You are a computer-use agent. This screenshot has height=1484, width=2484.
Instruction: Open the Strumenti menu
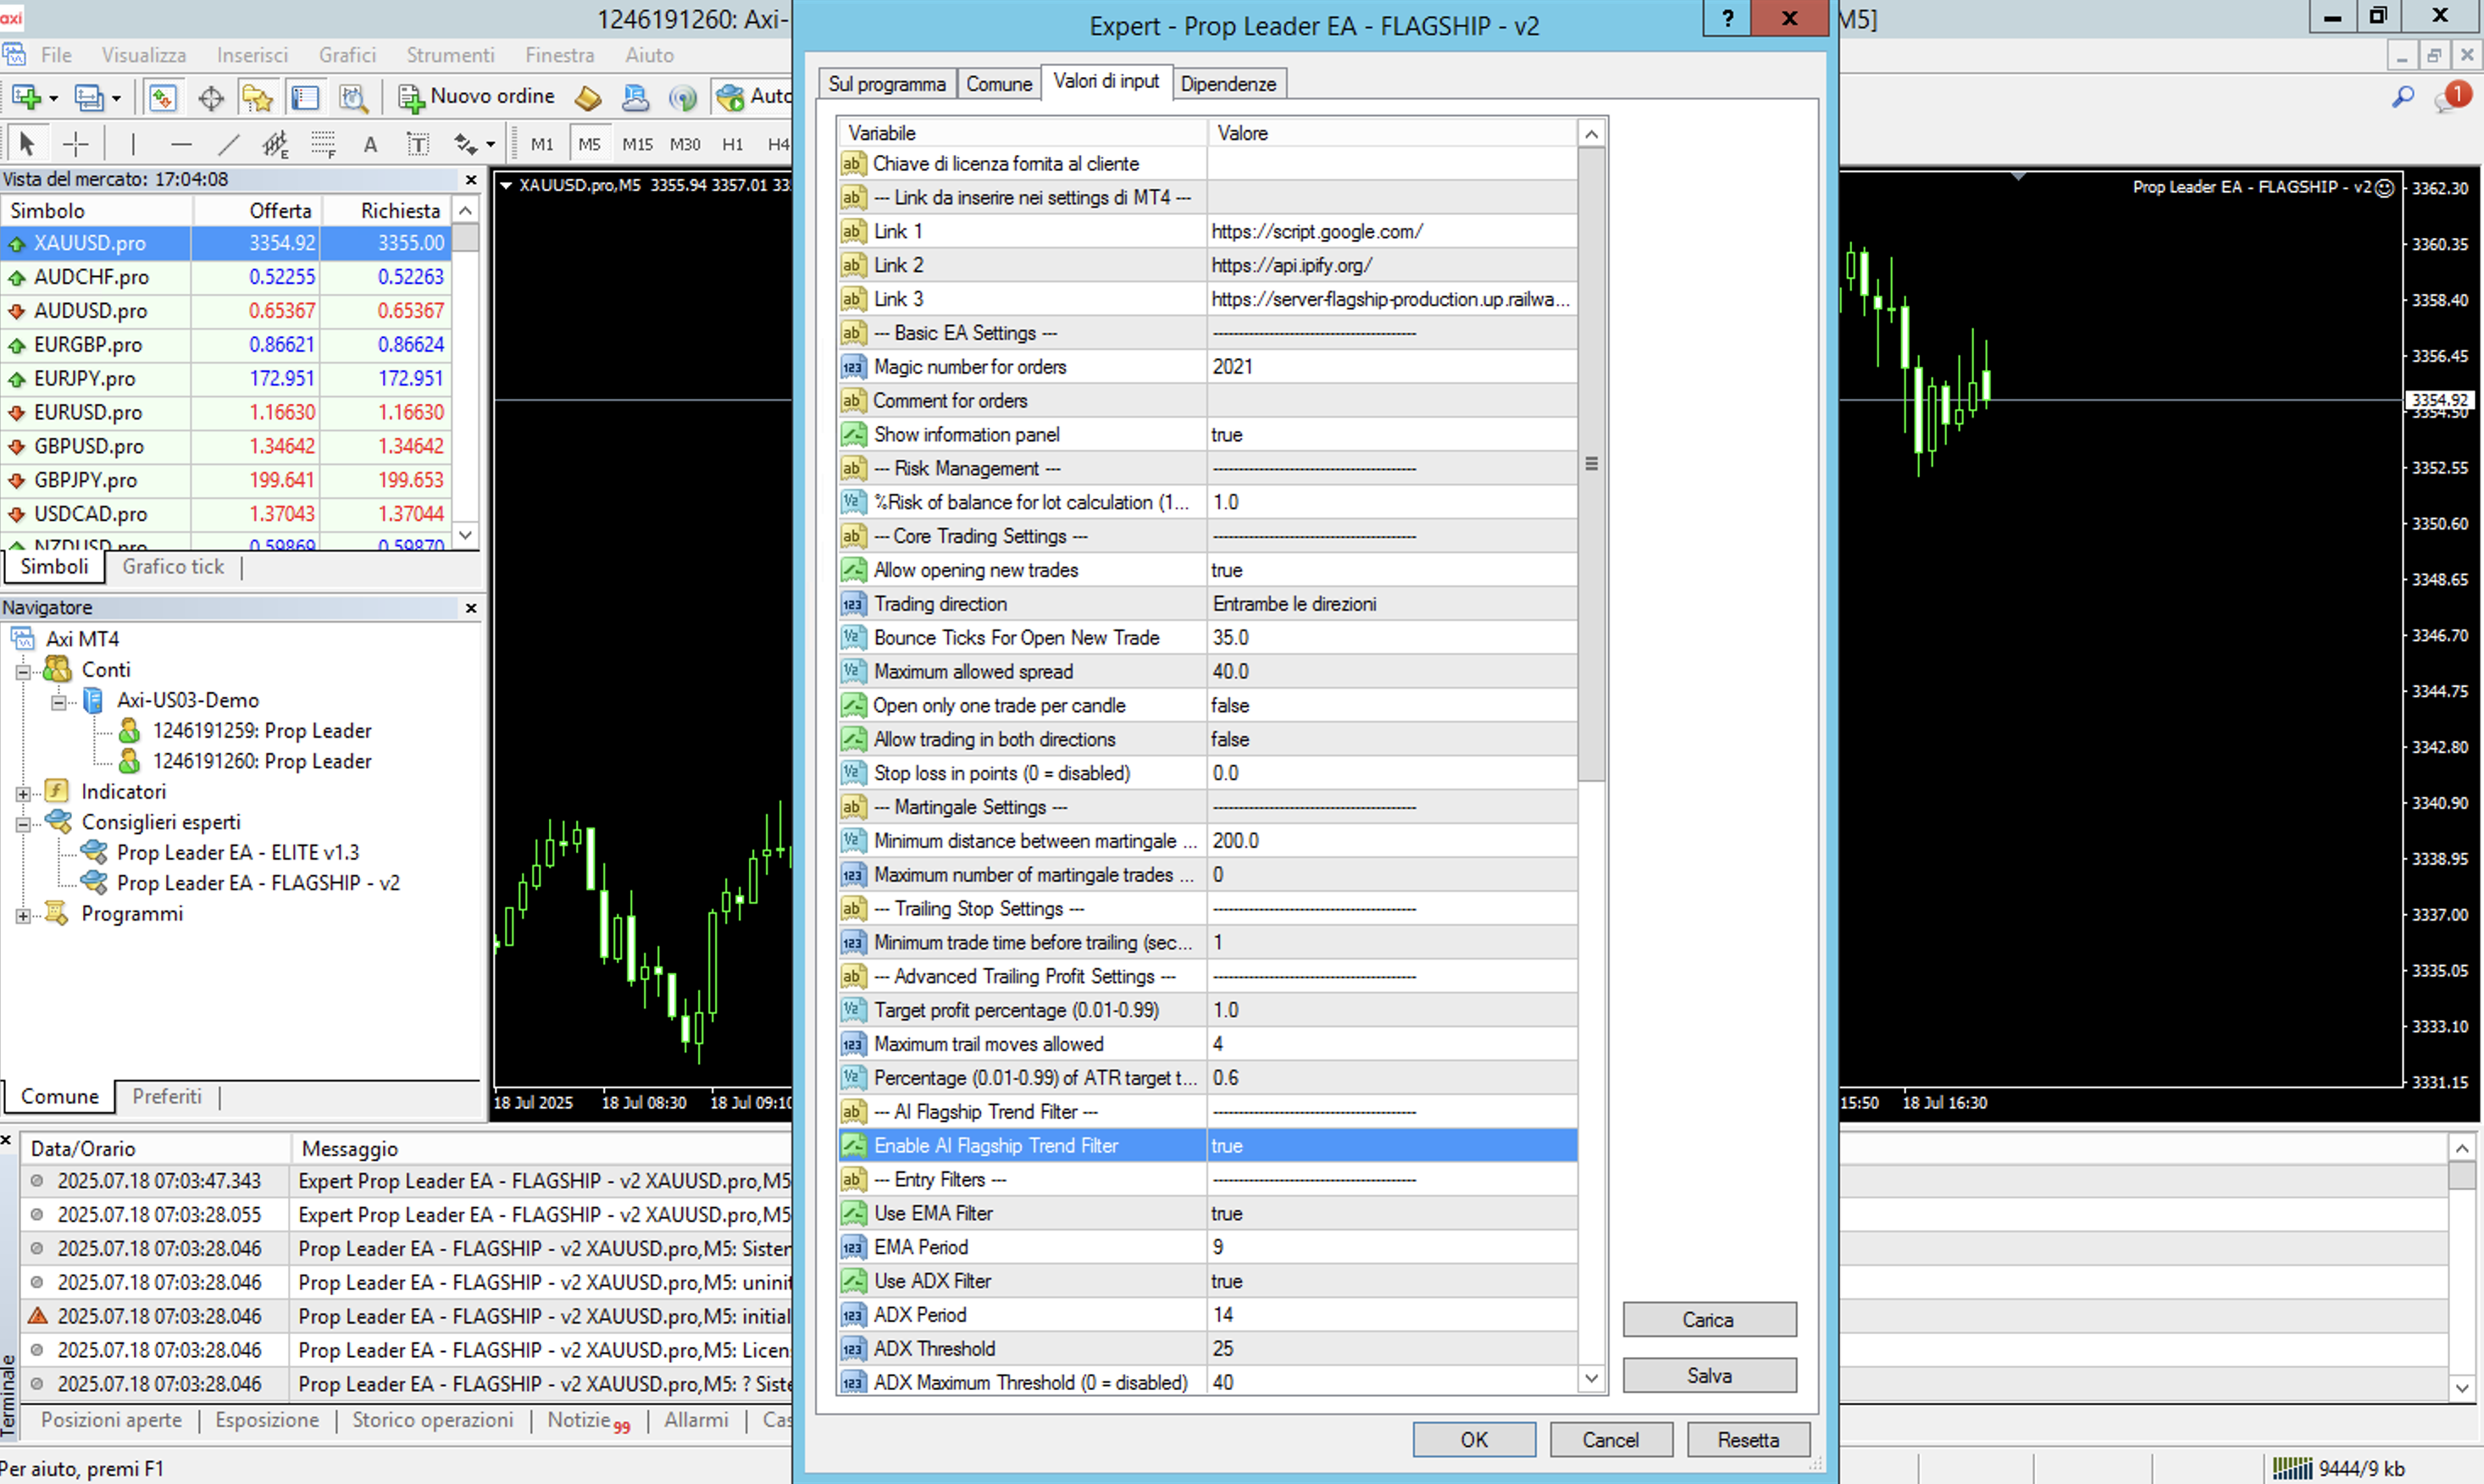[x=450, y=55]
